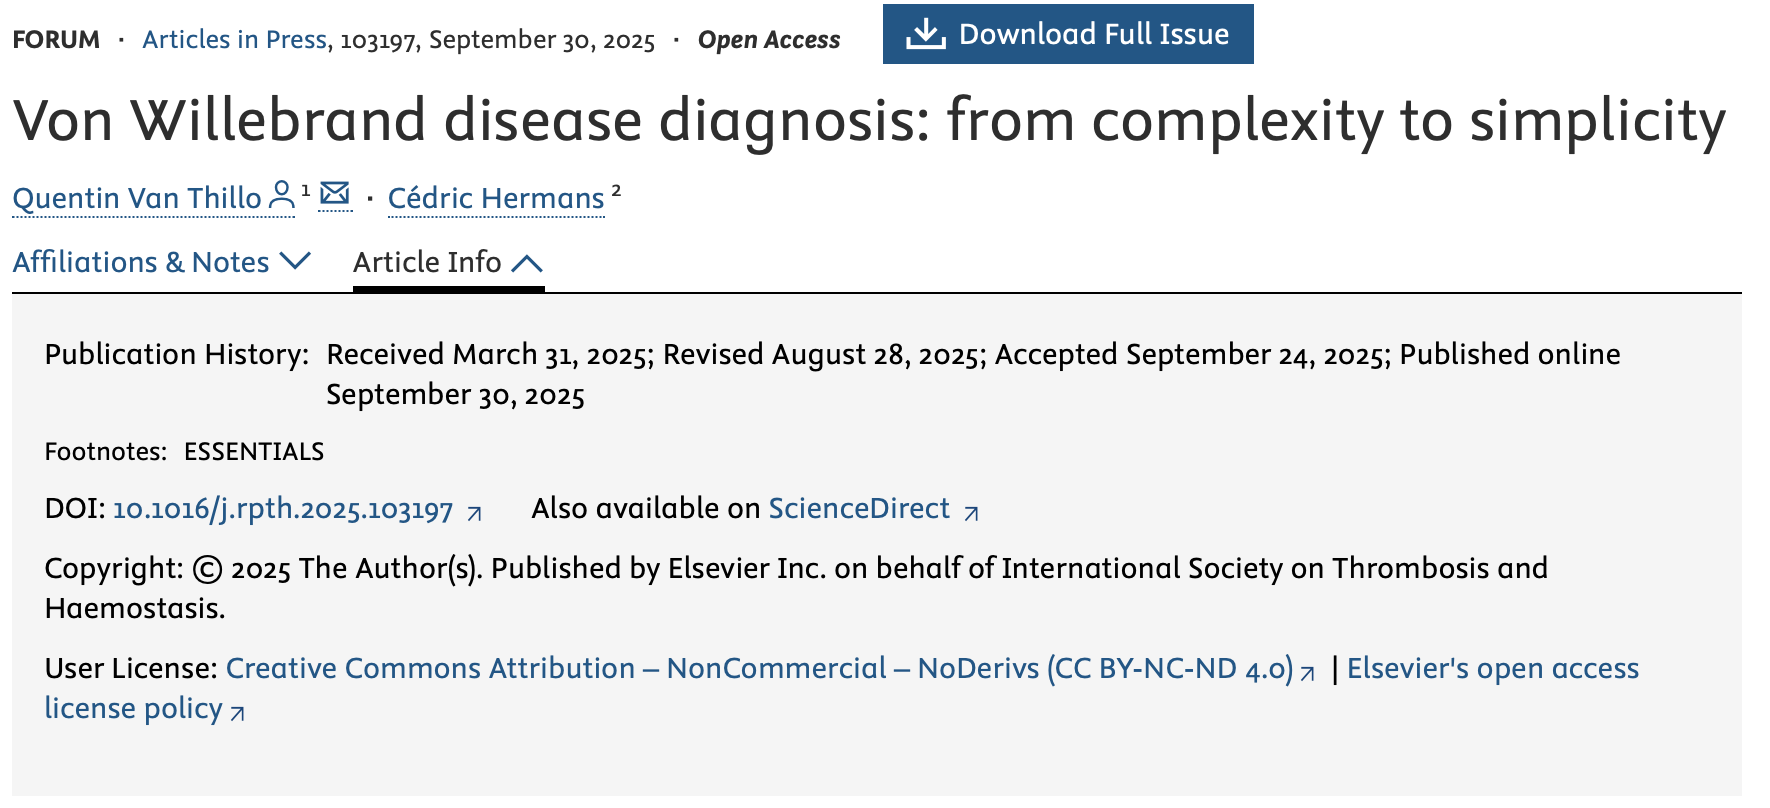The image size is (1770, 808).
Task: Click the envelope email icon
Action: click(335, 194)
